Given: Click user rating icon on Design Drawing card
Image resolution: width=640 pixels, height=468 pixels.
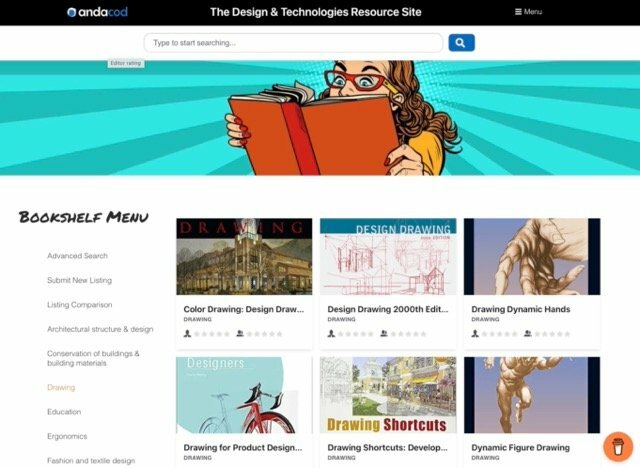Looking at the screenshot, I should tap(384, 334).
